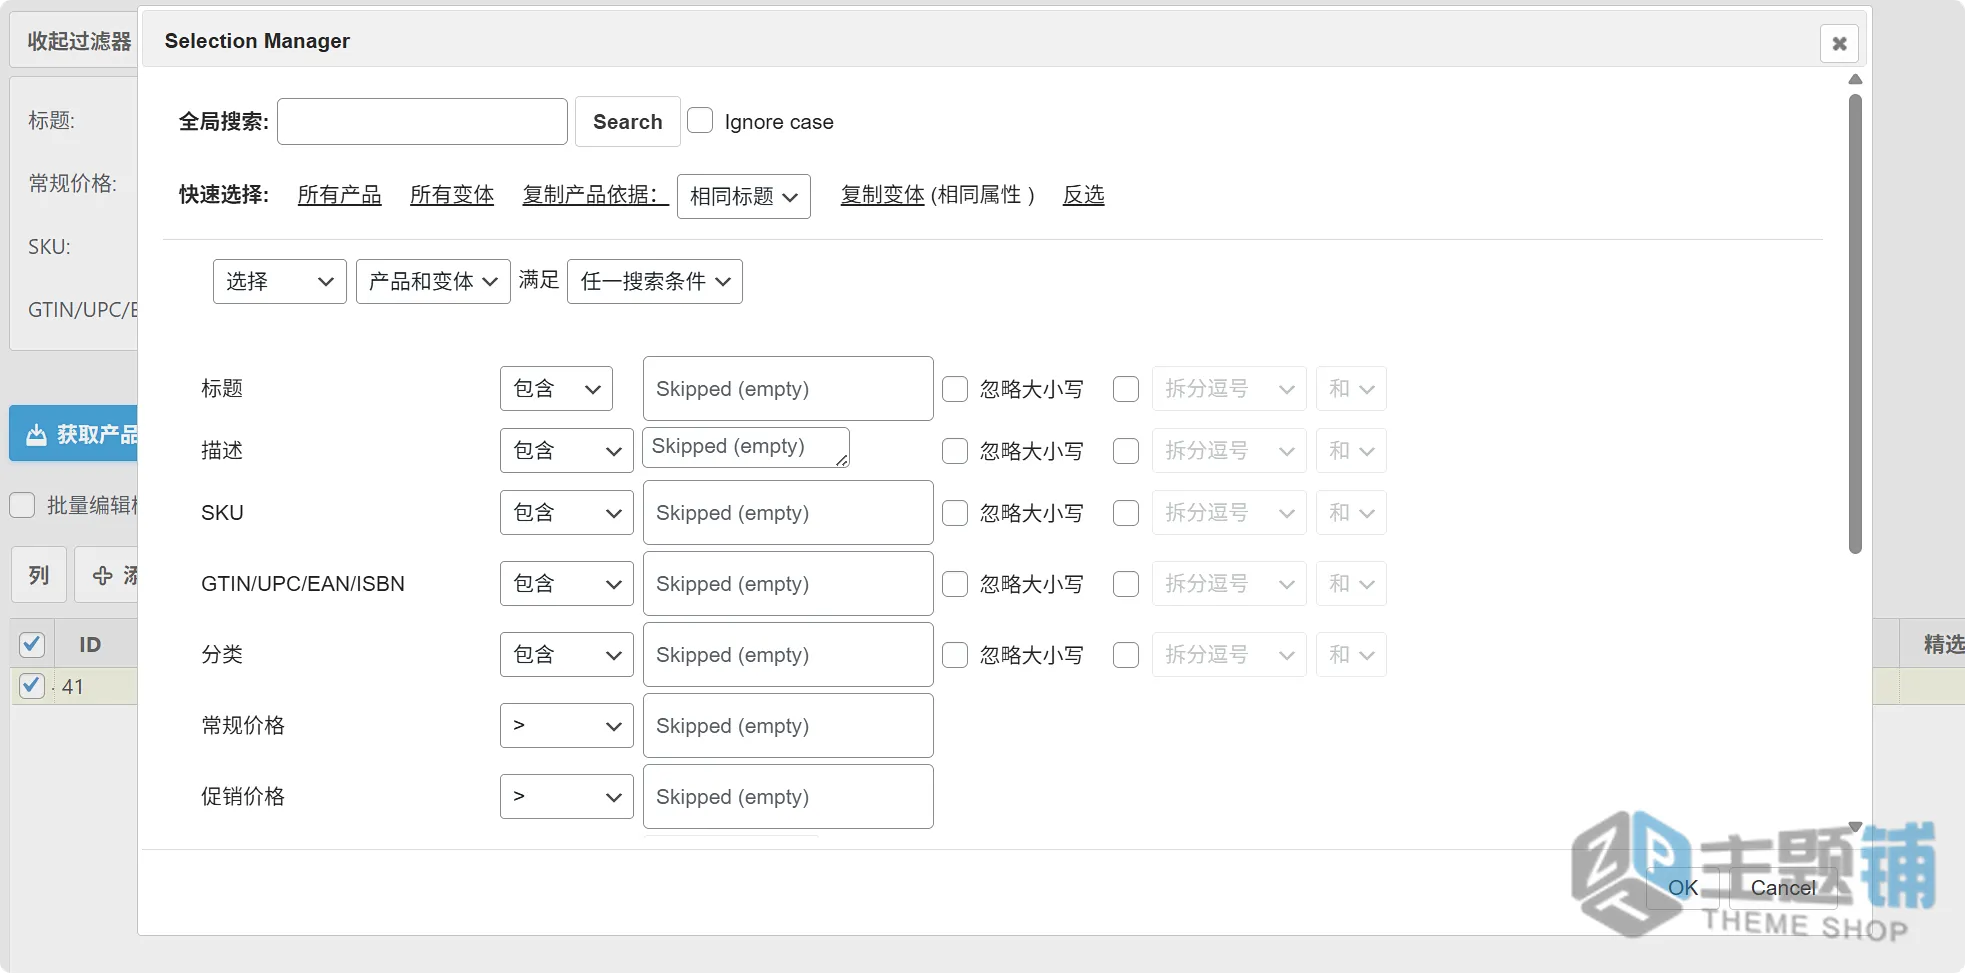Open the 和 dropdown in 分类 row
This screenshot has width=1965, height=973.
pyautogui.click(x=1351, y=655)
